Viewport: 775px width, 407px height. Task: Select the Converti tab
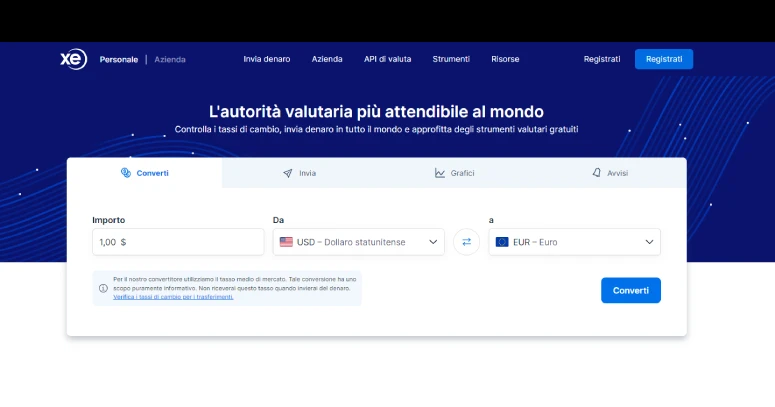pyautogui.click(x=144, y=173)
